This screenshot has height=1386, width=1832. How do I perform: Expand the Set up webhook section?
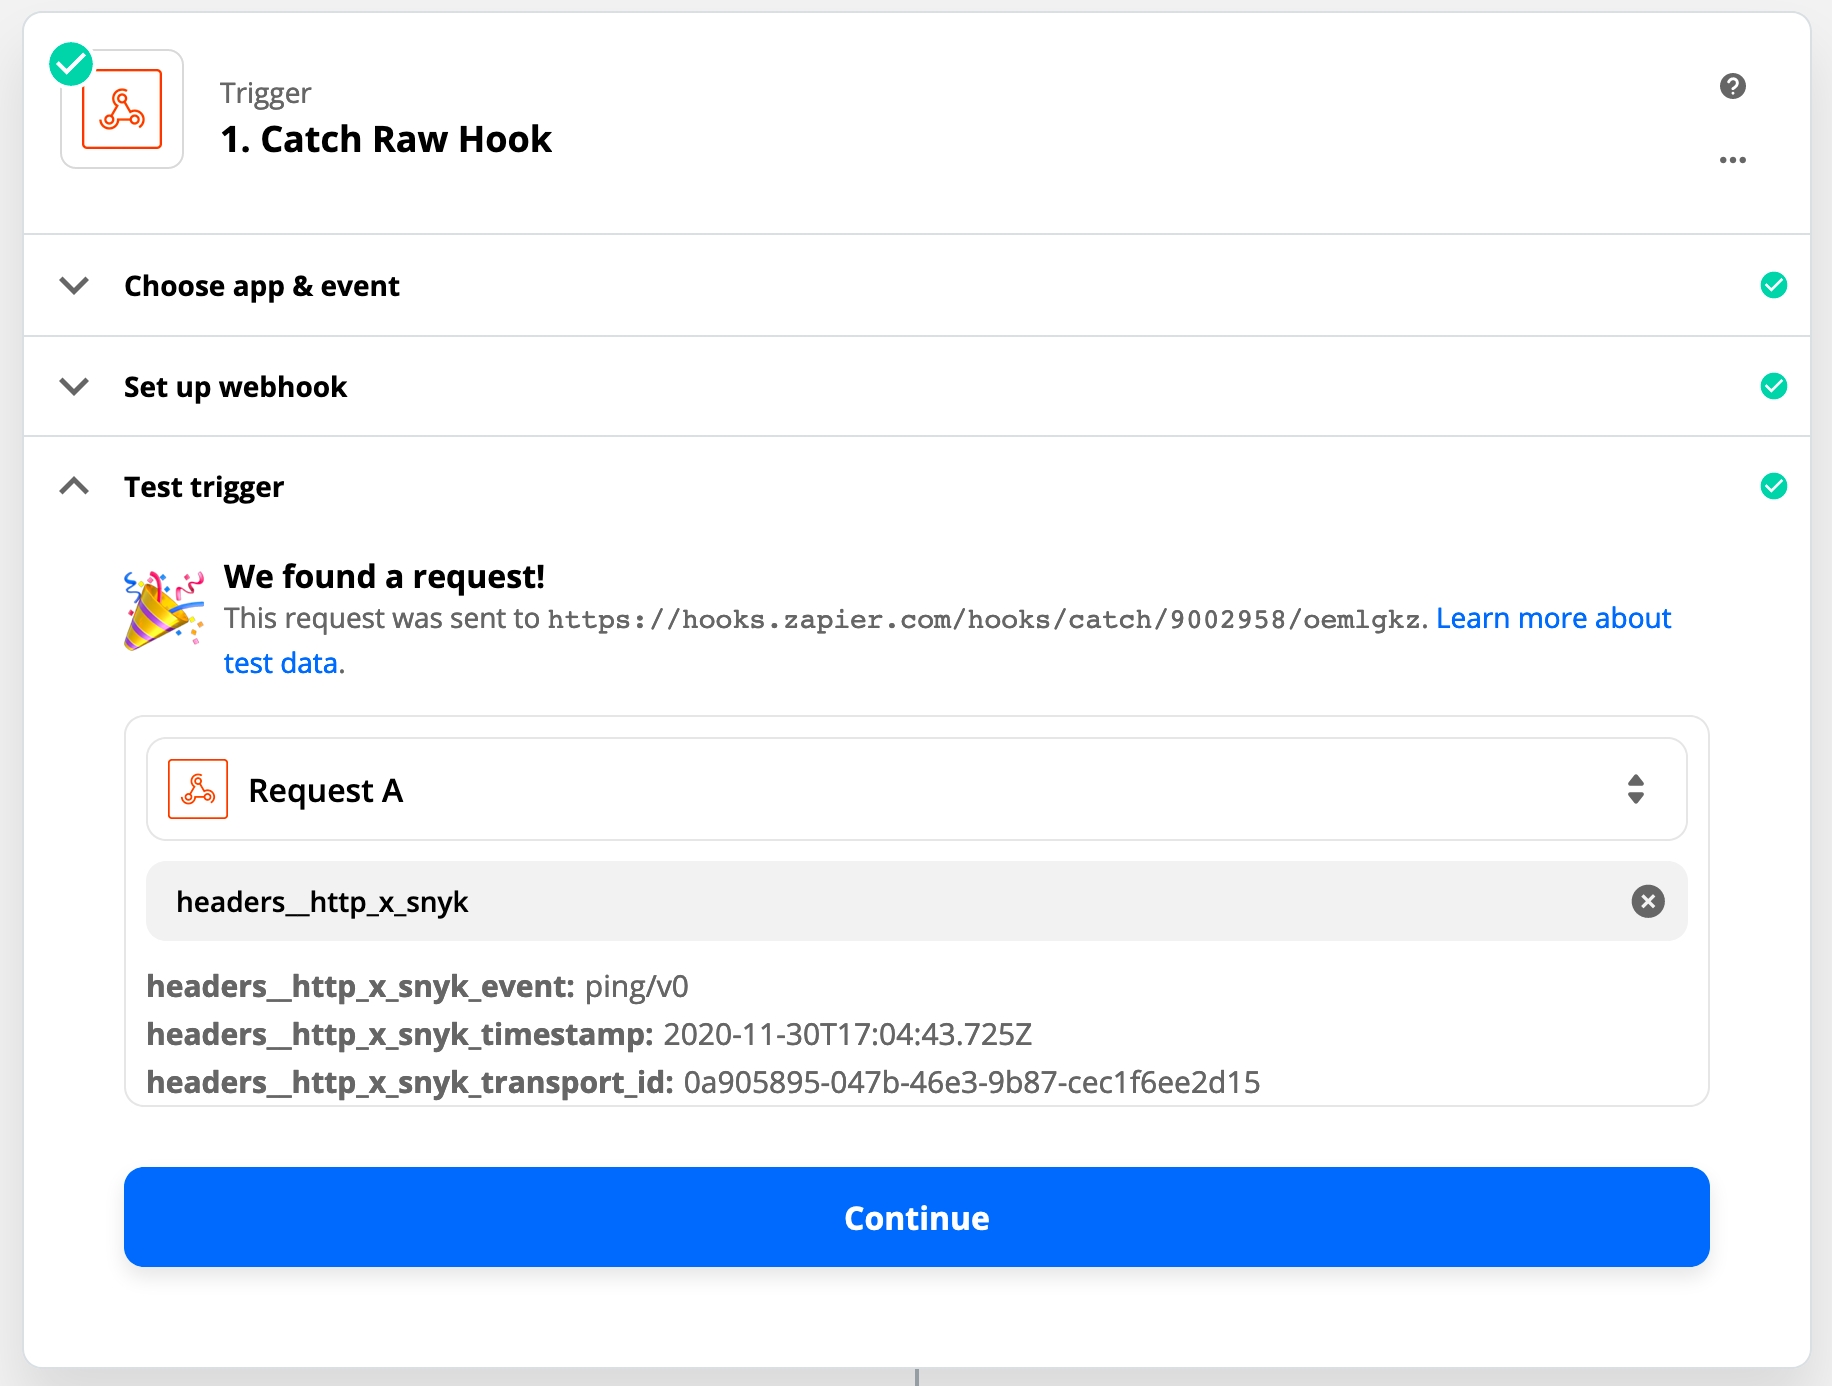point(74,386)
